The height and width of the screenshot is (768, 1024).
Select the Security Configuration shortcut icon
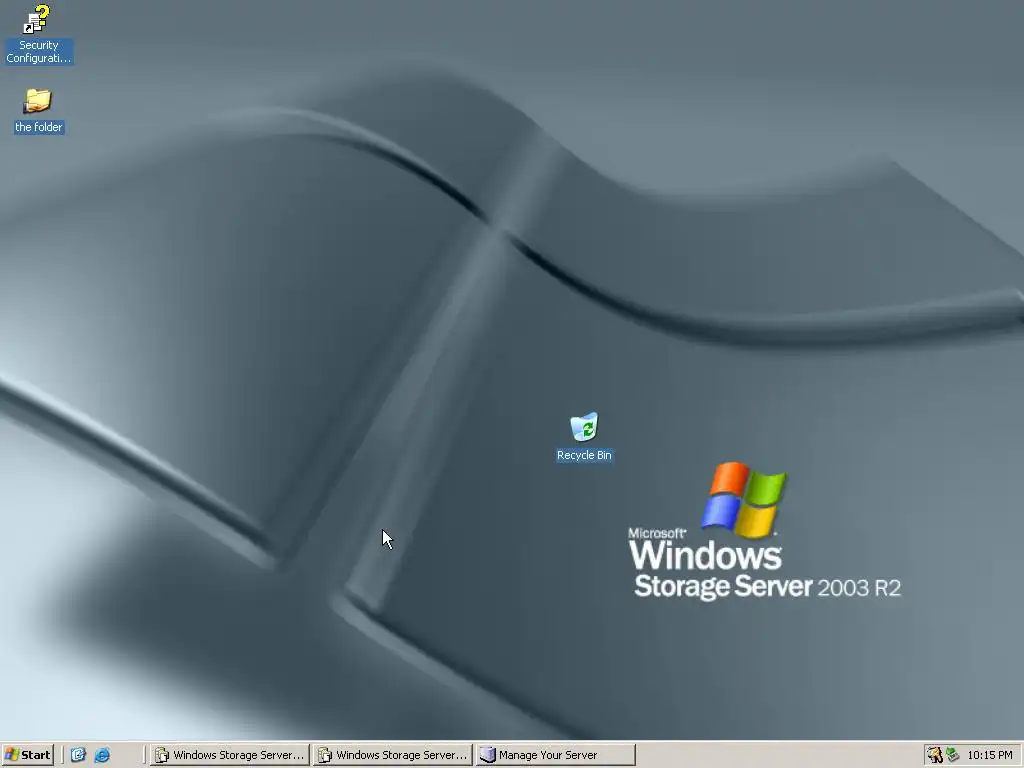(38, 34)
